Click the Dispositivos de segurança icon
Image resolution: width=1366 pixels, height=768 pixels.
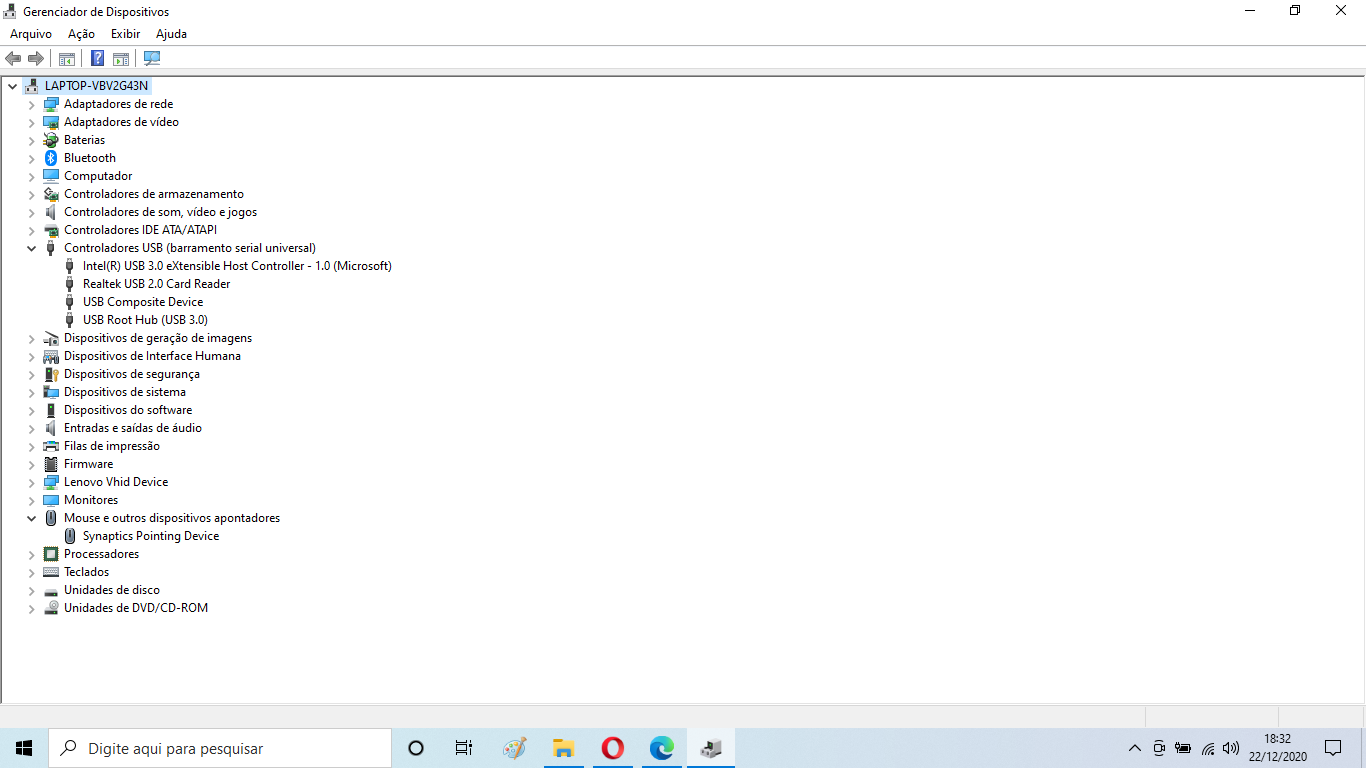pyautogui.click(x=51, y=374)
